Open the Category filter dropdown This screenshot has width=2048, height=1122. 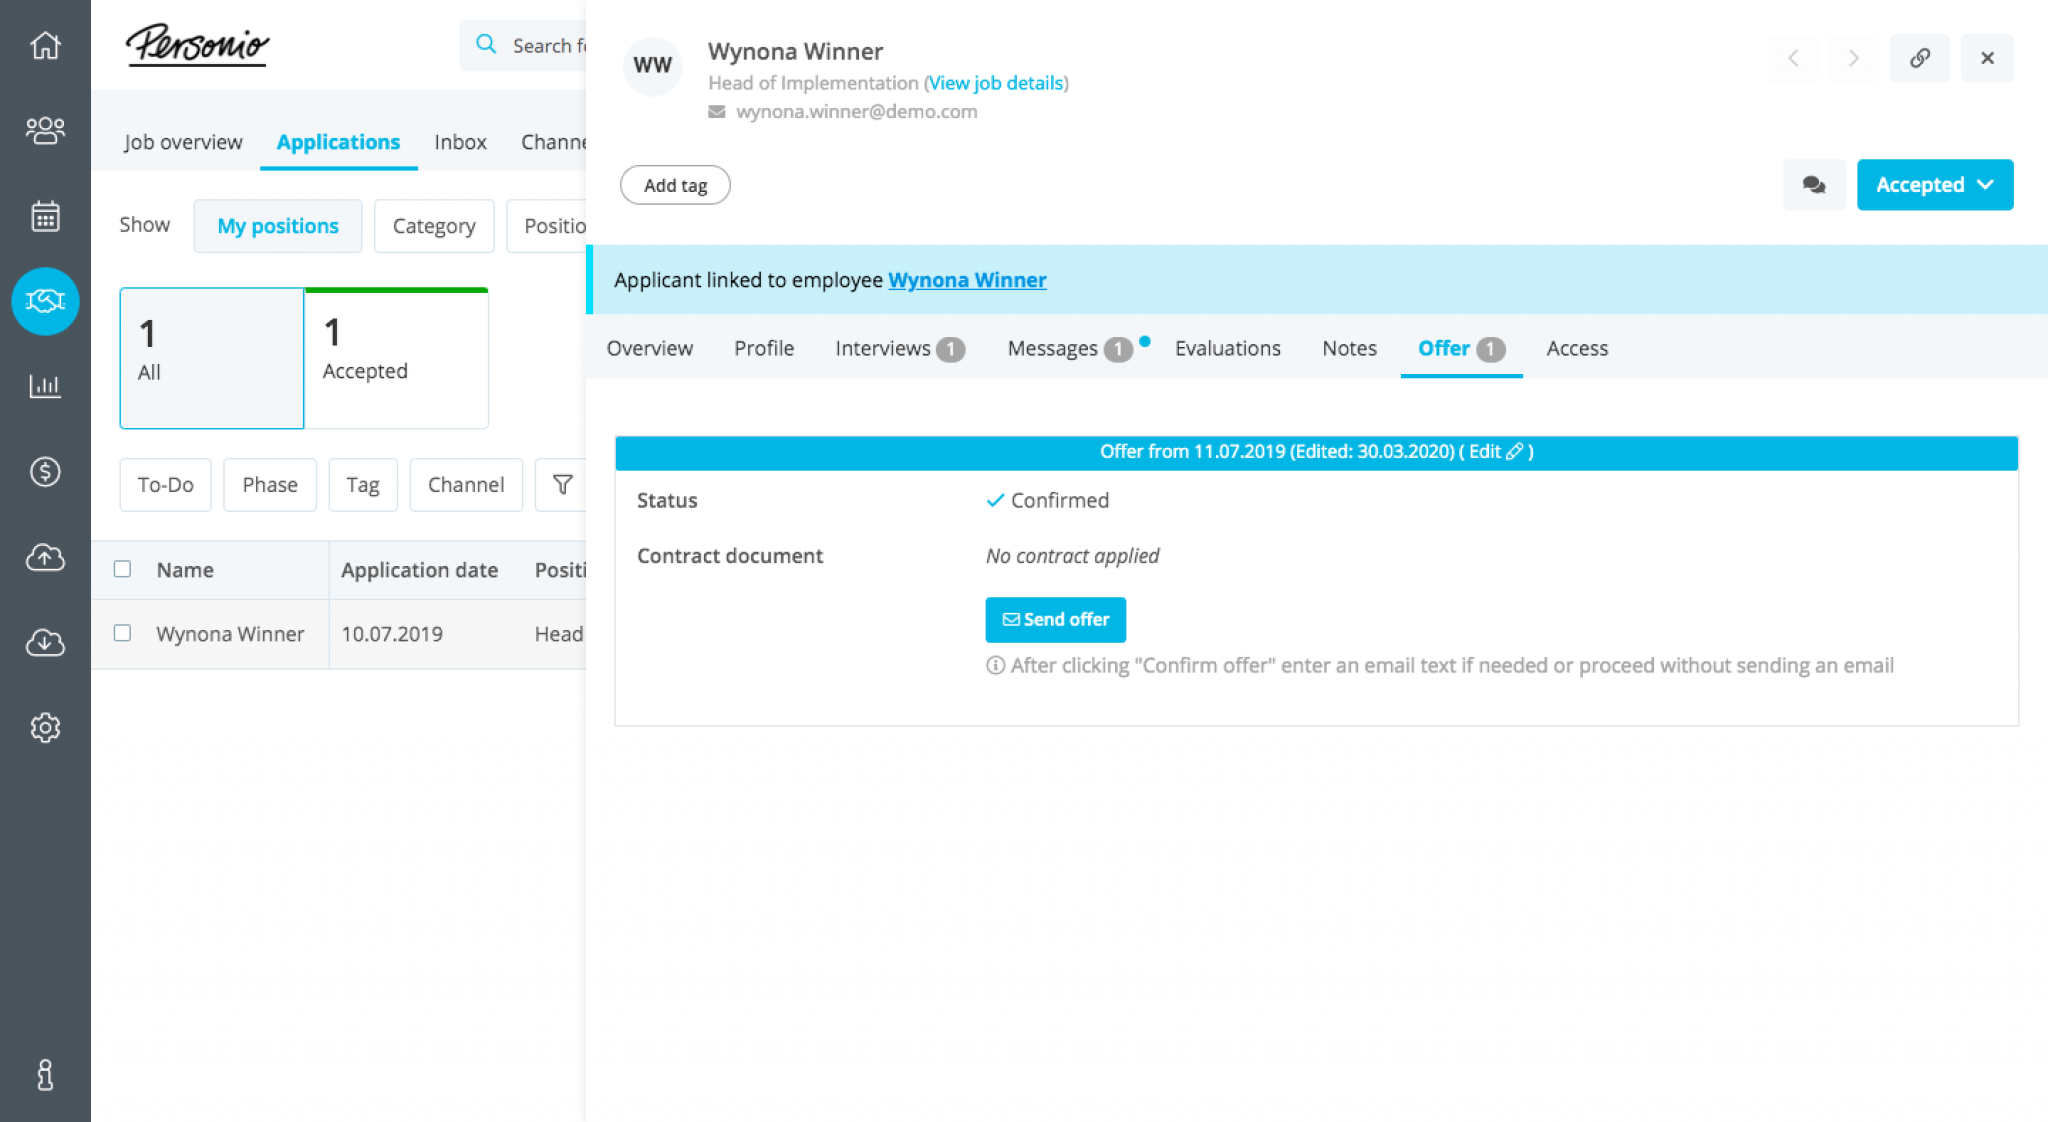pos(434,226)
